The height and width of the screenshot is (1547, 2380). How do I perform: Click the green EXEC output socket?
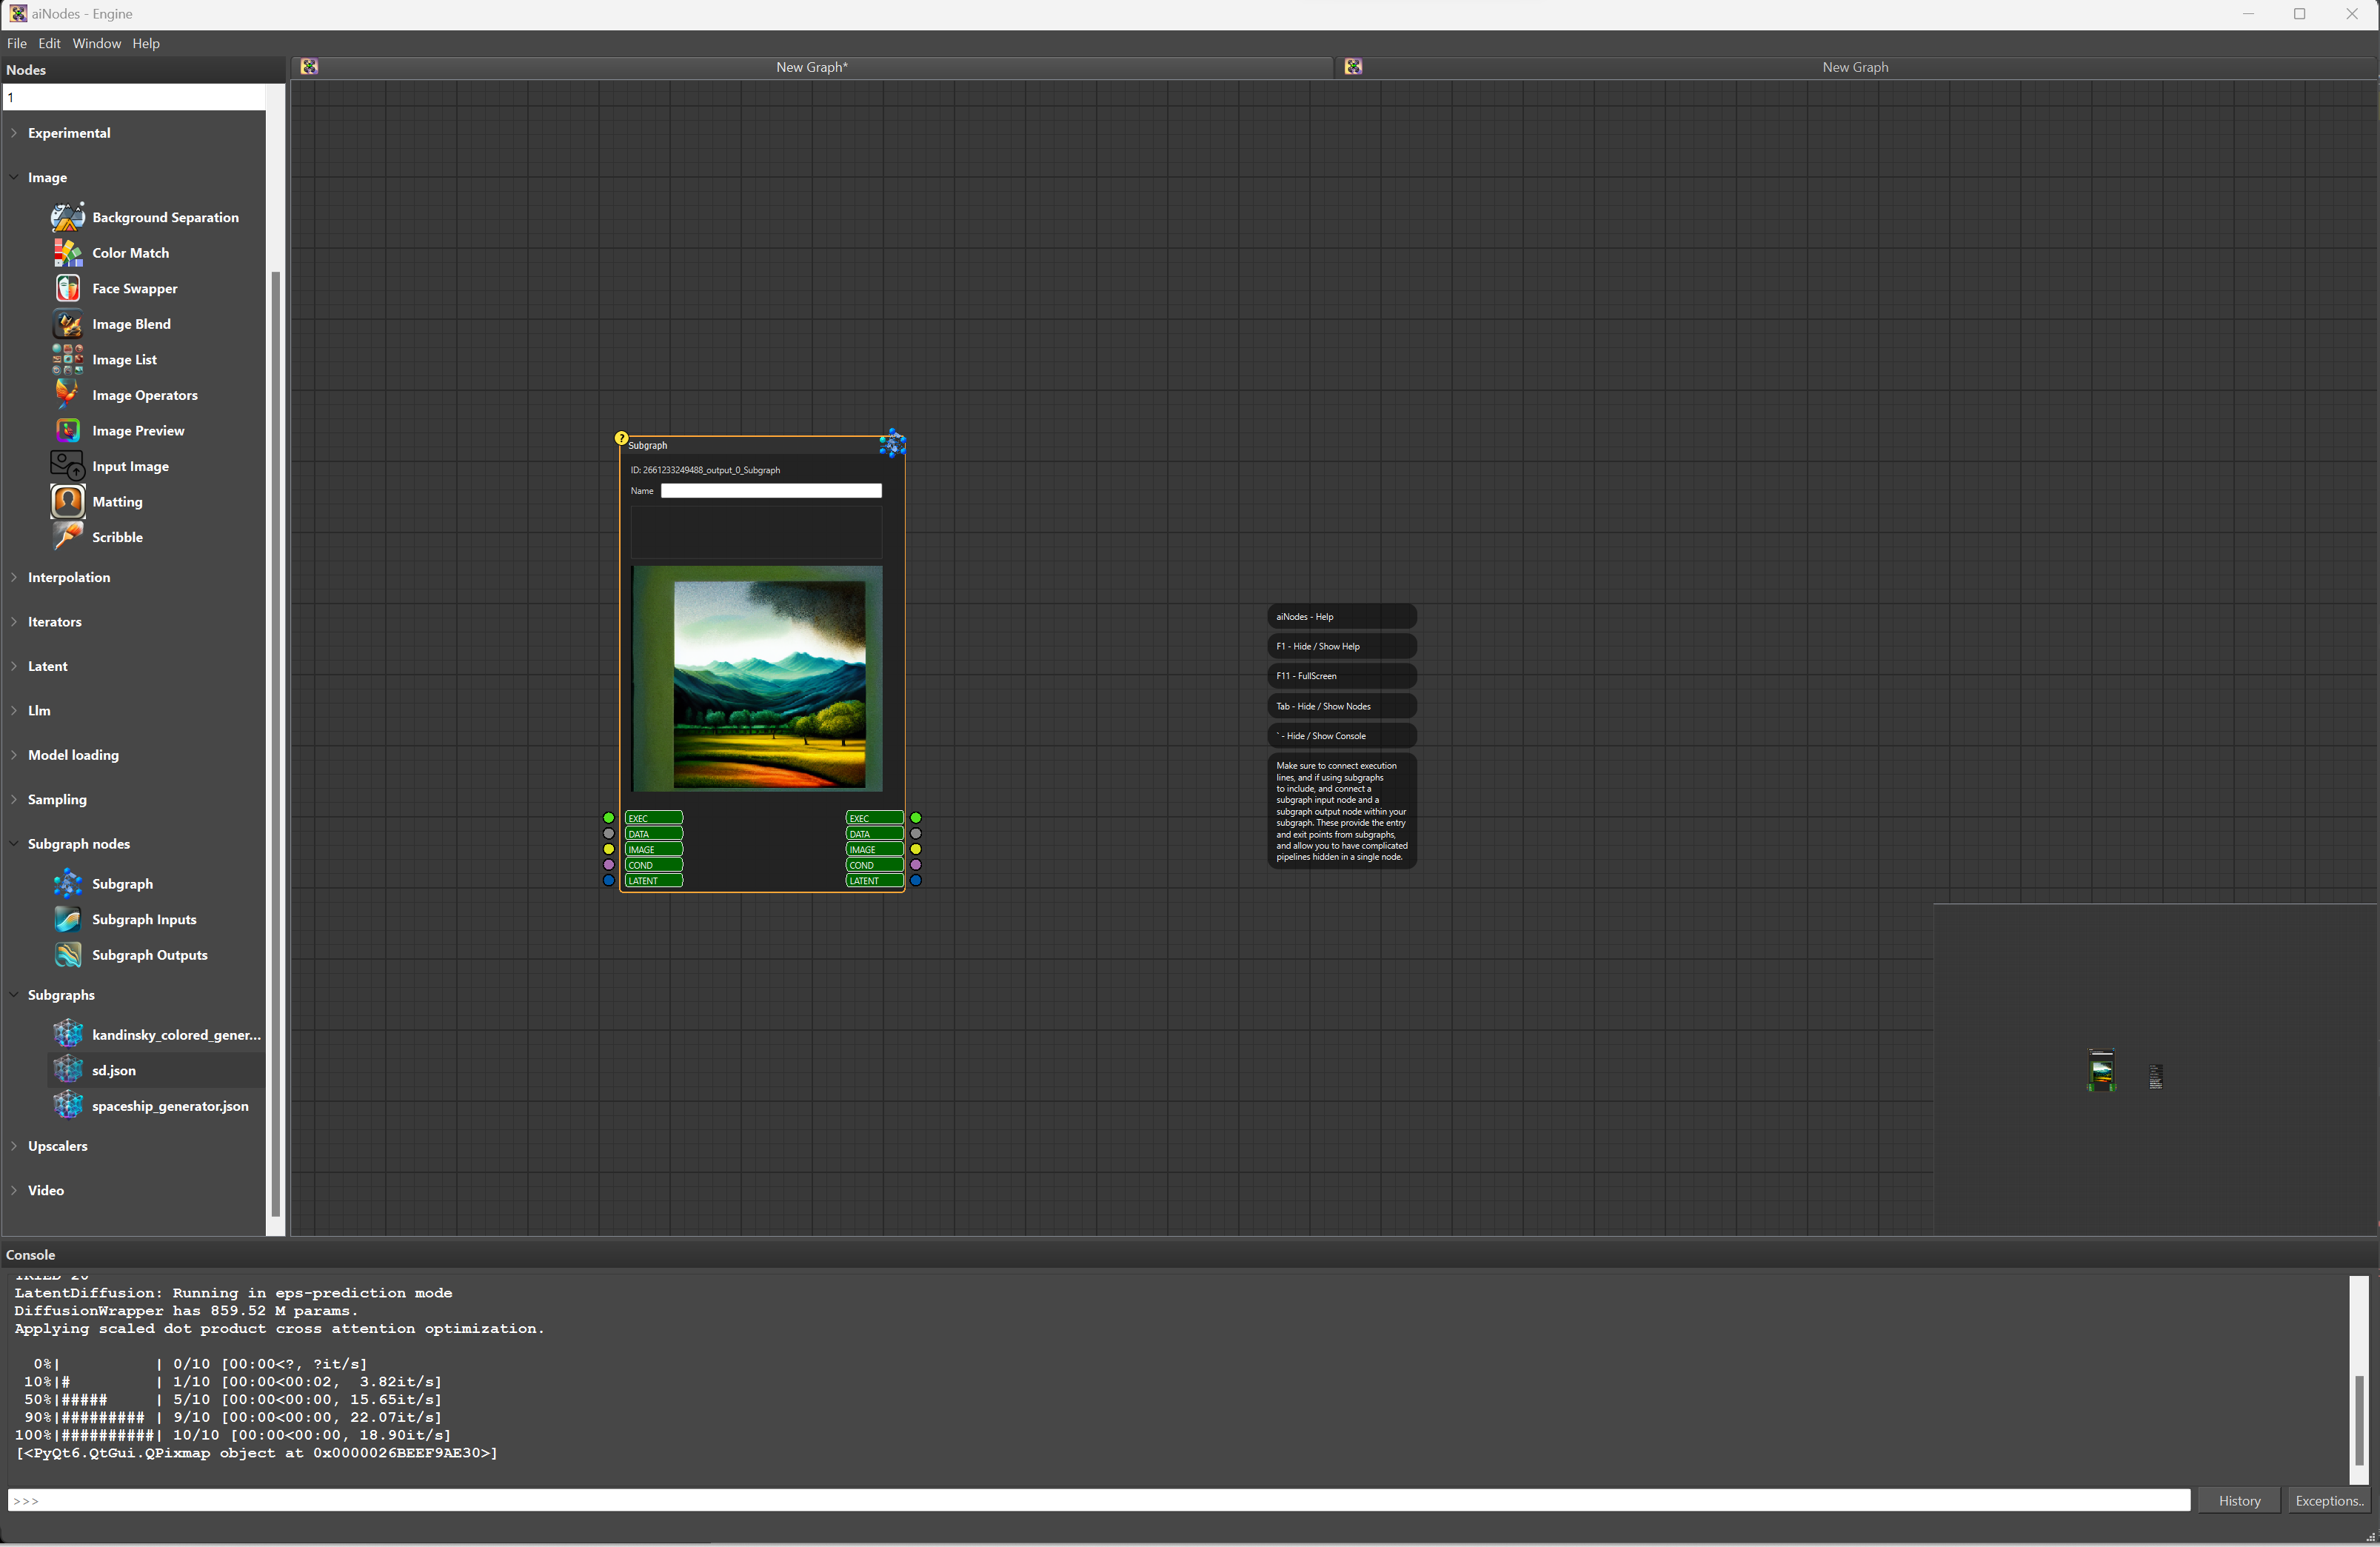916,818
